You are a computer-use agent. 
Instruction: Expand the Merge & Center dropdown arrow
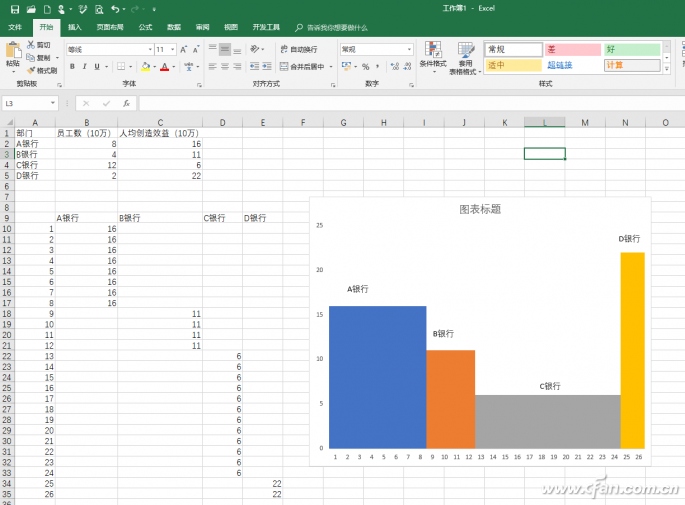(x=331, y=66)
